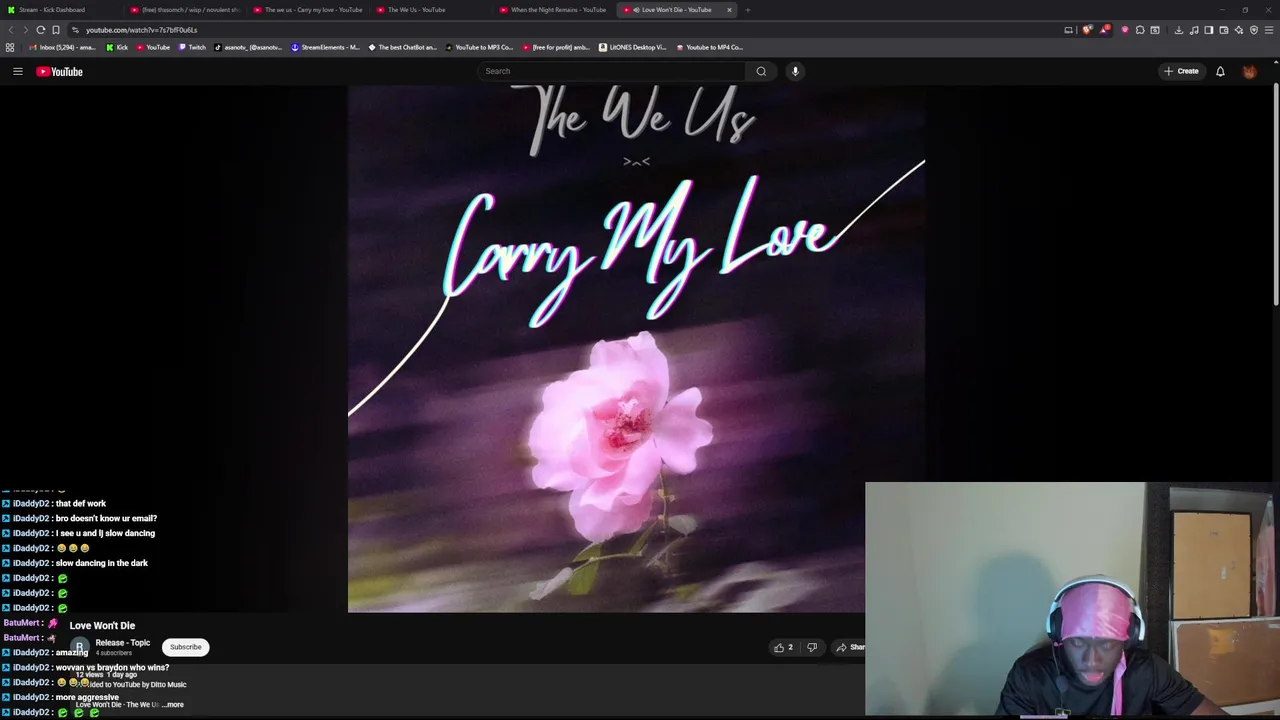1280x720 pixels.
Task: Click chat message 'slow dancing in the dark'
Action: coord(102,563)
